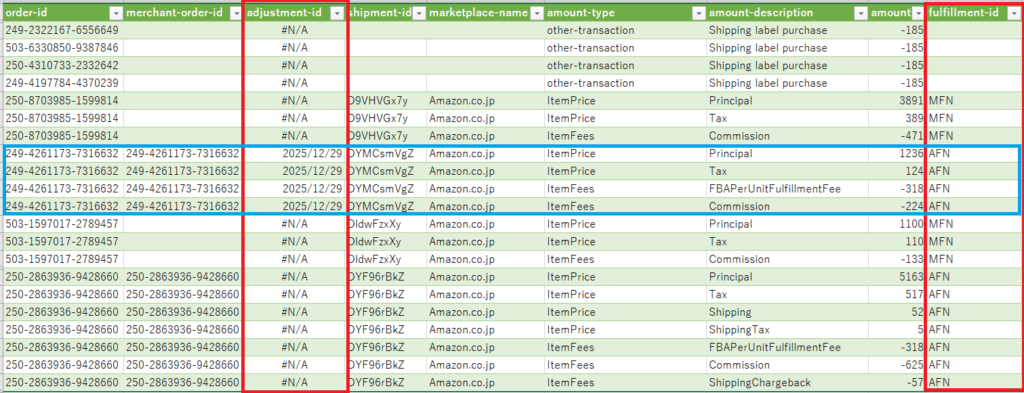Click the amount cell showing 389
This screenshot has height=393, width=1024.
[897, 118]
